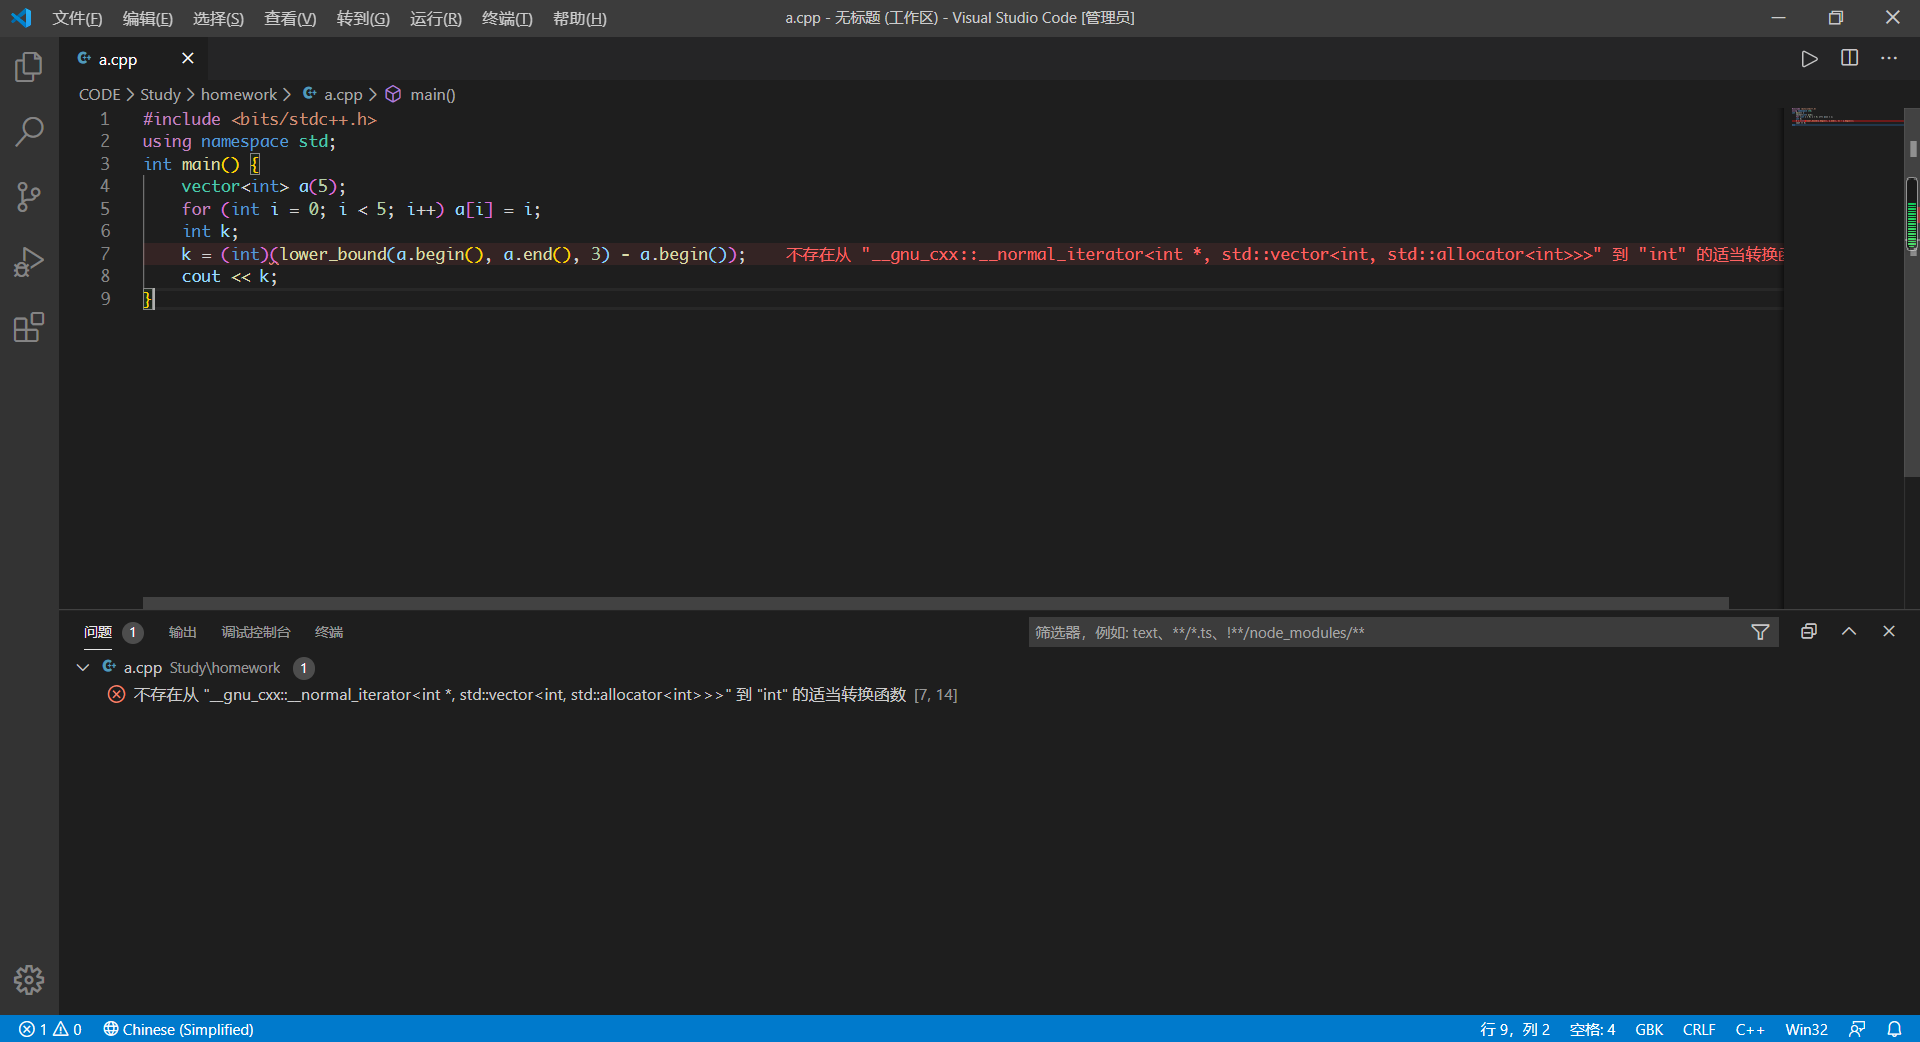Open the notifications bell in status bar
This screenshot has height=1042, width=1920.
click(1894, 1029)
